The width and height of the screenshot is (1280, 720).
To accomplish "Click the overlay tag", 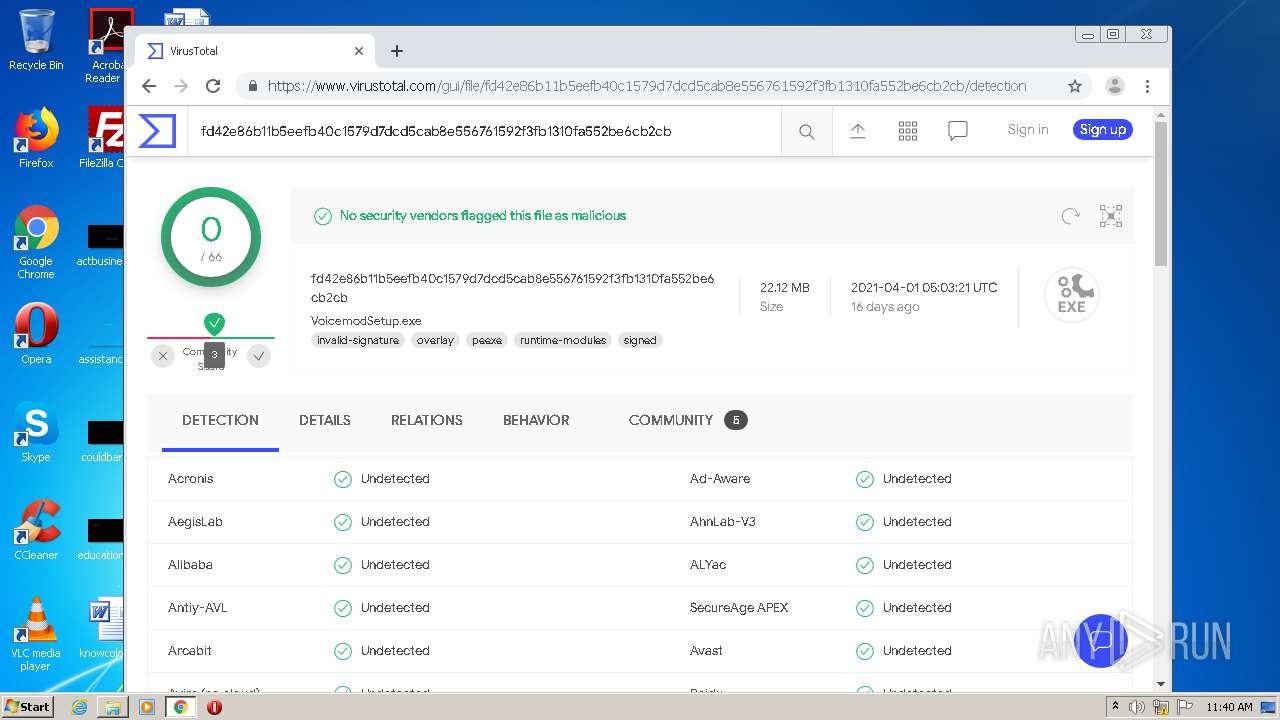I will 435,341.
